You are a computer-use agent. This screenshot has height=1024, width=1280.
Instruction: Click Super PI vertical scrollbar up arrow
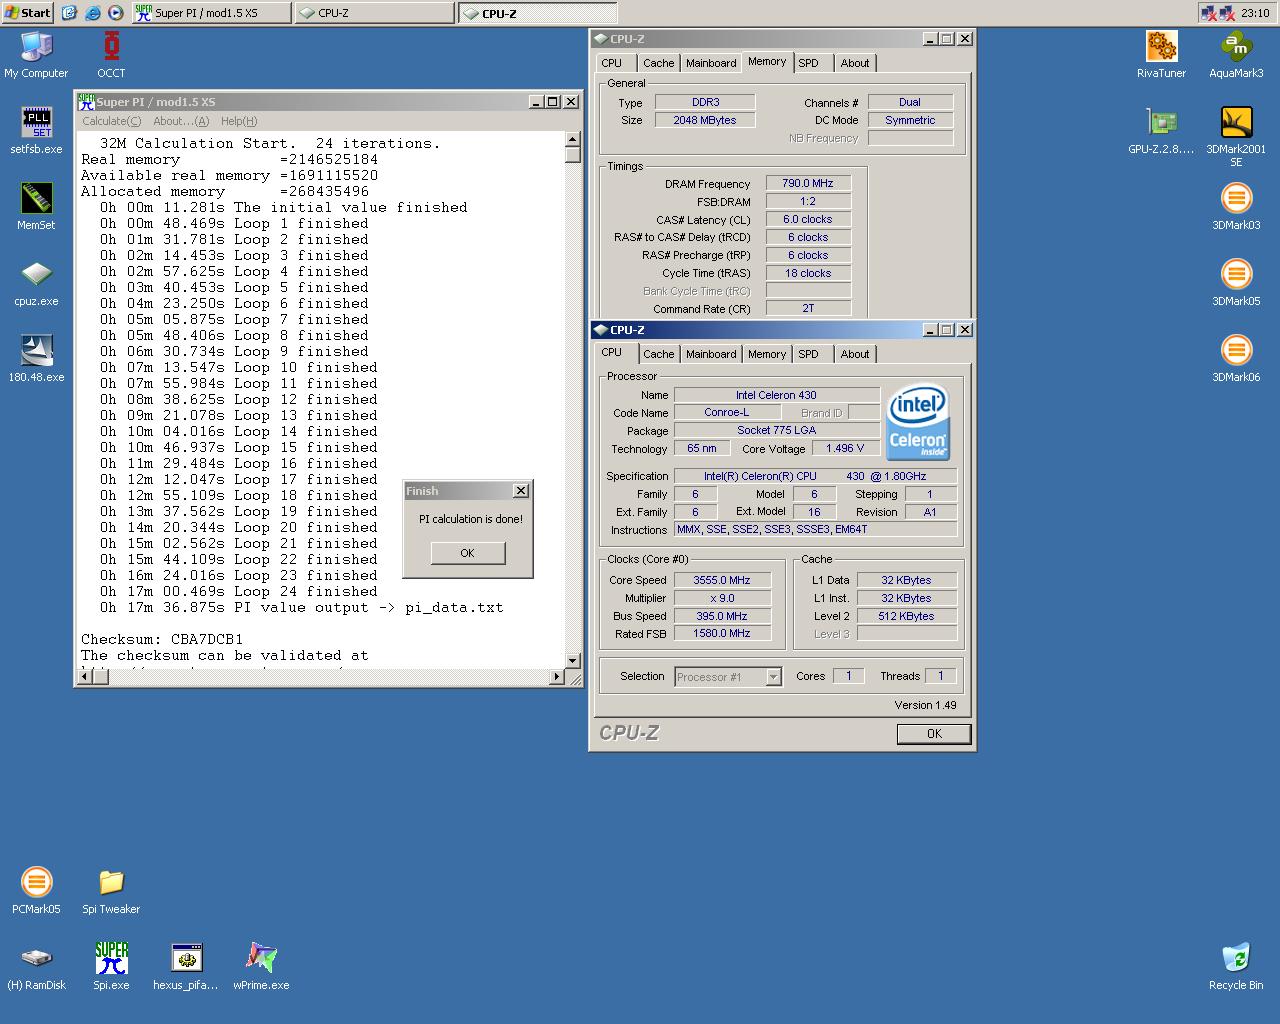coord(573,140)
